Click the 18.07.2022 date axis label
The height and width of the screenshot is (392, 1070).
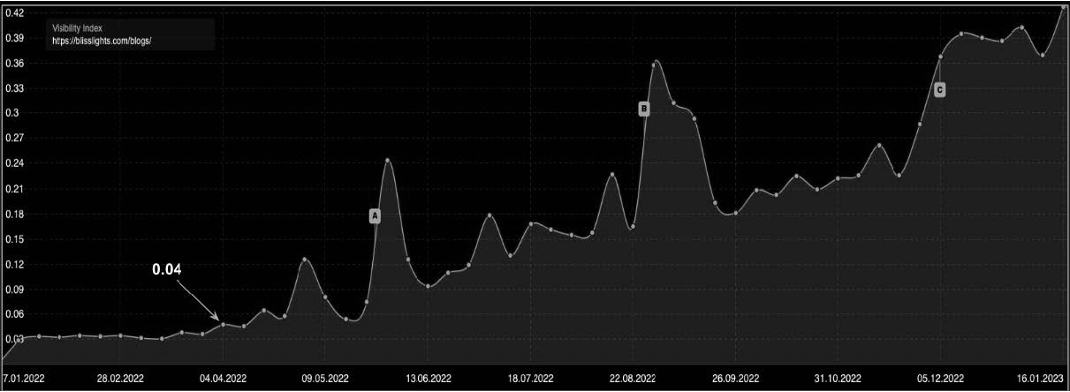tap(530, 377)
